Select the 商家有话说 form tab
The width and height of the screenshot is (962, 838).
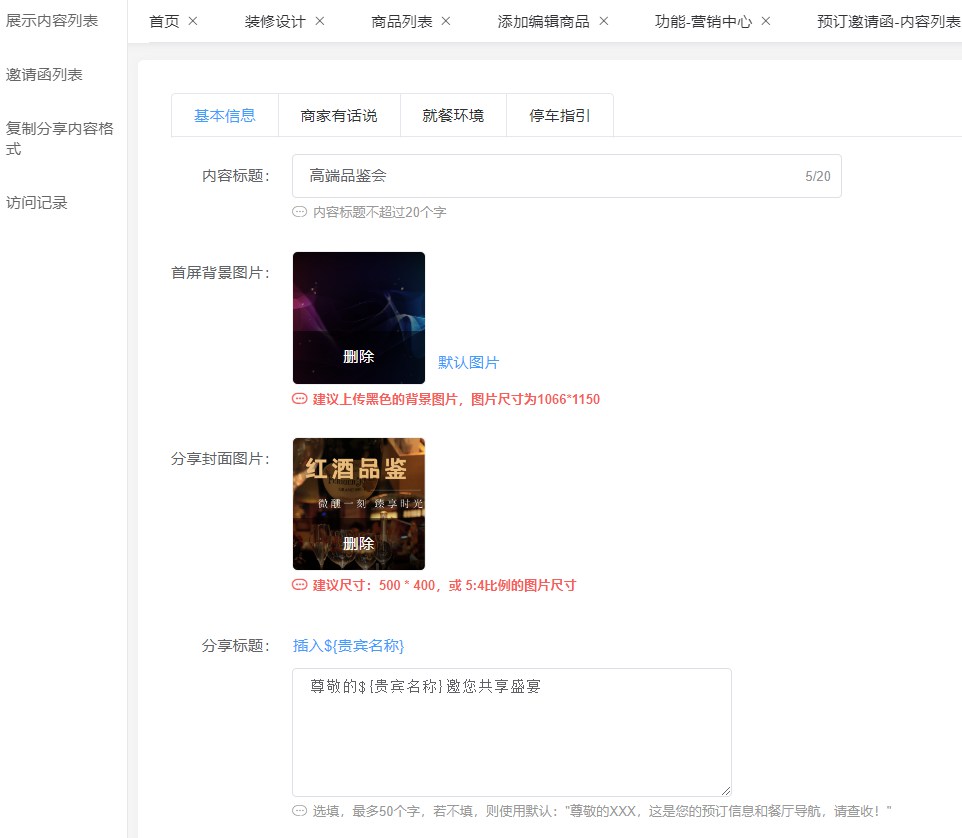339,115
